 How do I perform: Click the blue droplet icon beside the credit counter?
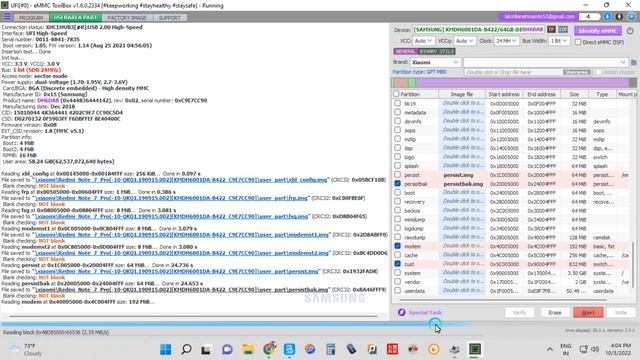[607, 17]
